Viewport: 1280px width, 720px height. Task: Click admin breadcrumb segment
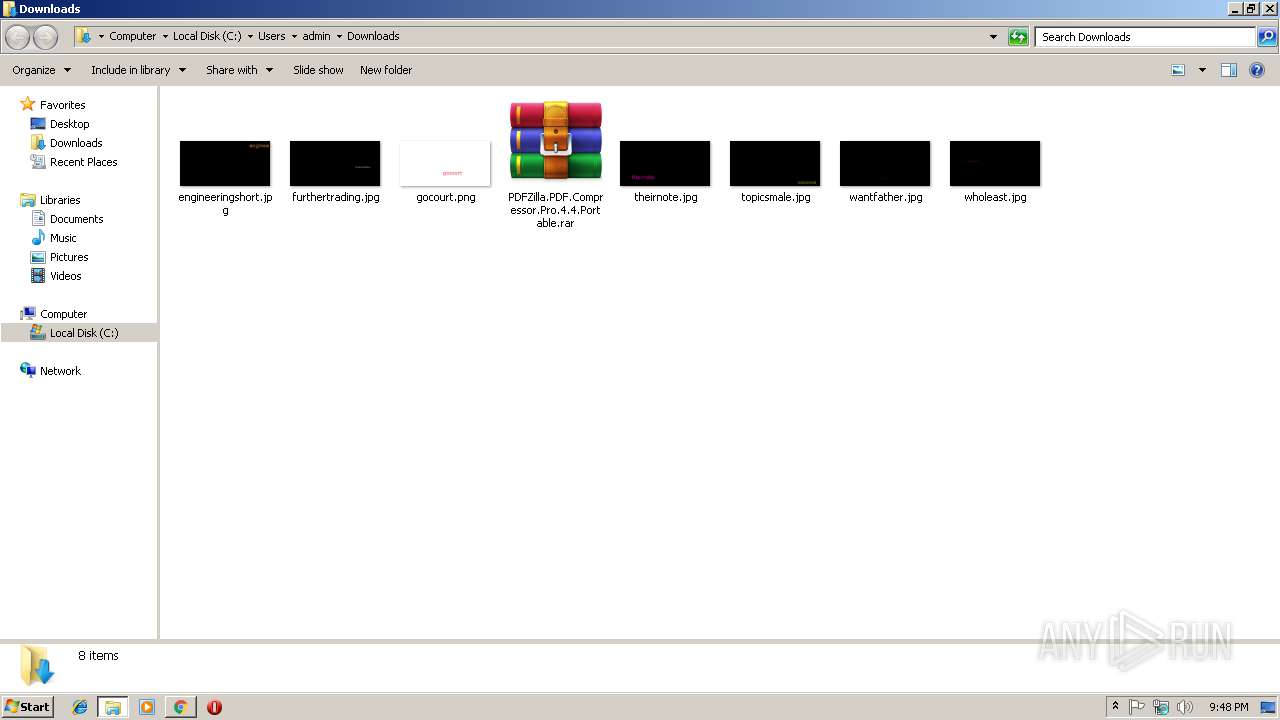tap(316, 36)
